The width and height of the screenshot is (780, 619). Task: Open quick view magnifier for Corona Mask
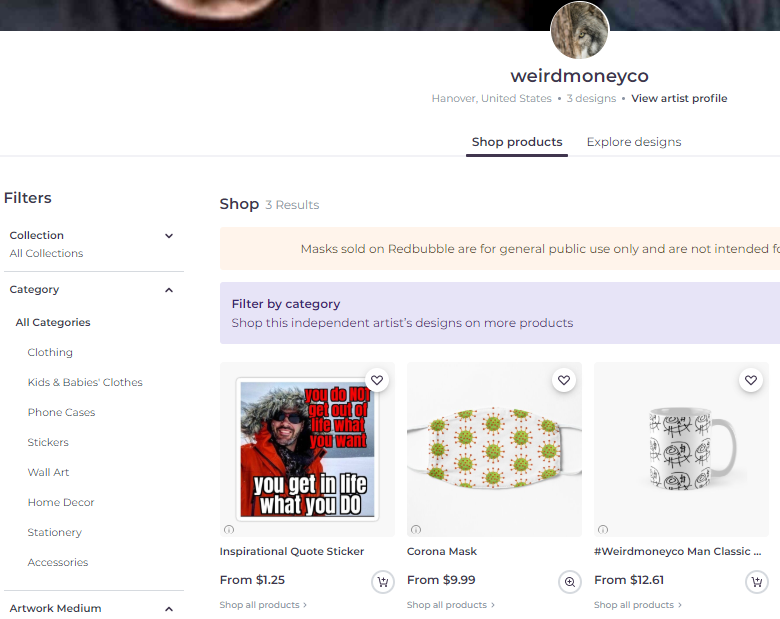(x=570, y=582)
